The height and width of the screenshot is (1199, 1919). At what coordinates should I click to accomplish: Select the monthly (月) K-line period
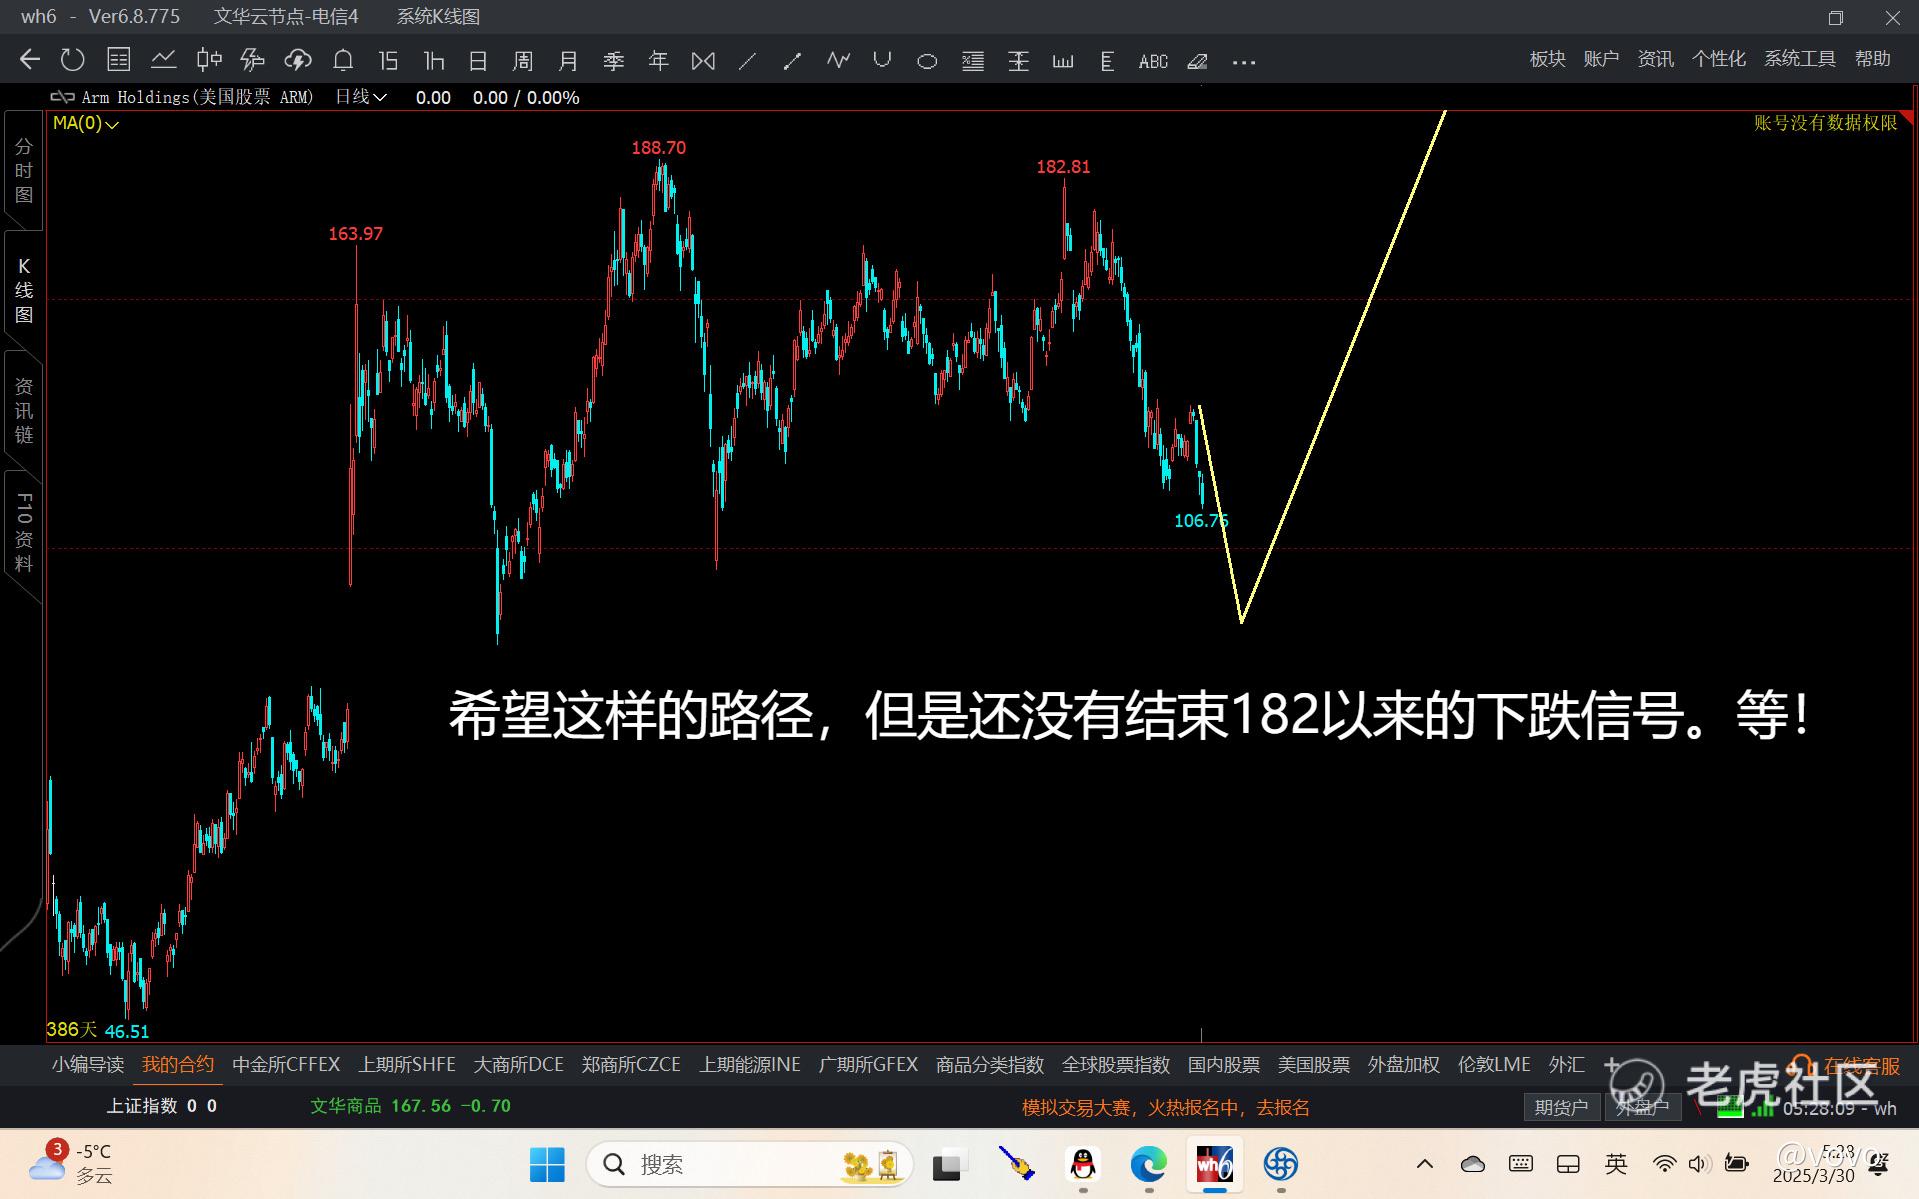pyautogui.click(x=568, y=61)
